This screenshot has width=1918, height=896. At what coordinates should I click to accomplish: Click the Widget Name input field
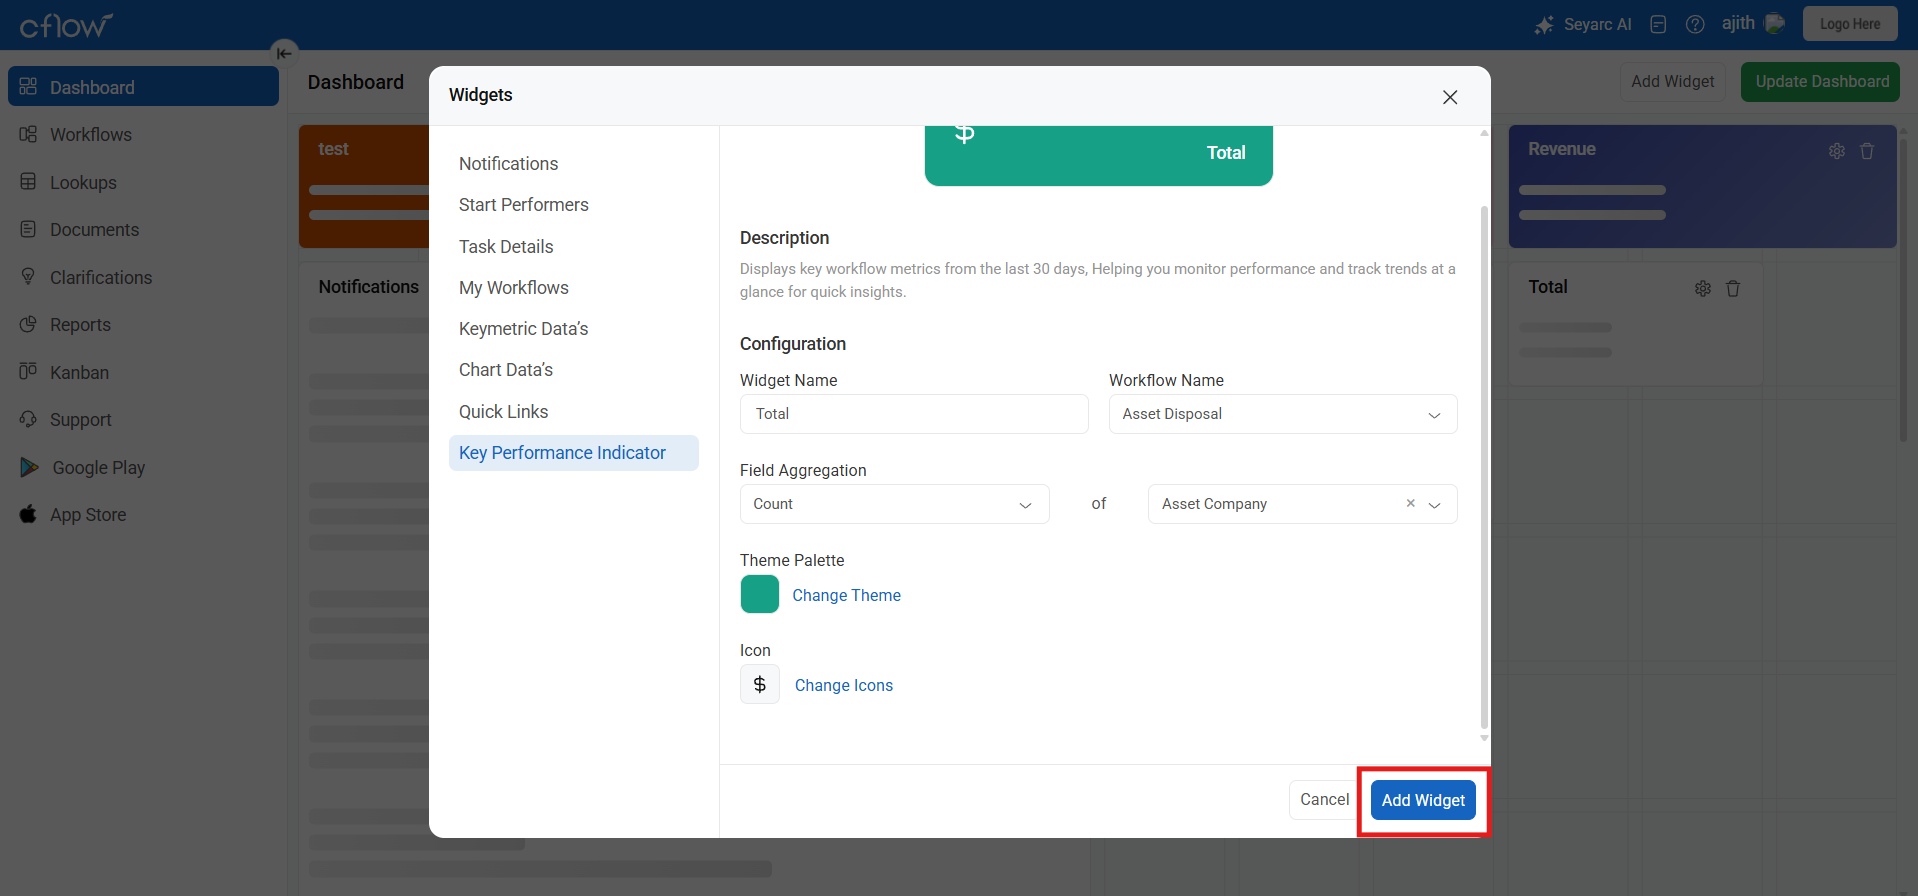[x=913, y=414]
